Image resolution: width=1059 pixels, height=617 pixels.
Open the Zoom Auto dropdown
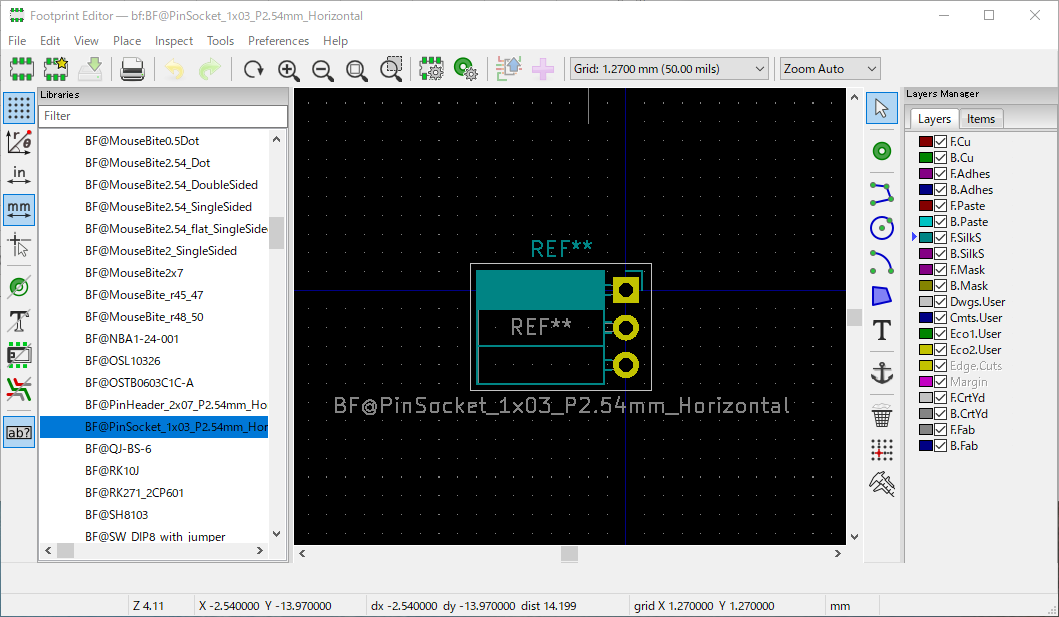pyautogui.click(x=829, y=69)
